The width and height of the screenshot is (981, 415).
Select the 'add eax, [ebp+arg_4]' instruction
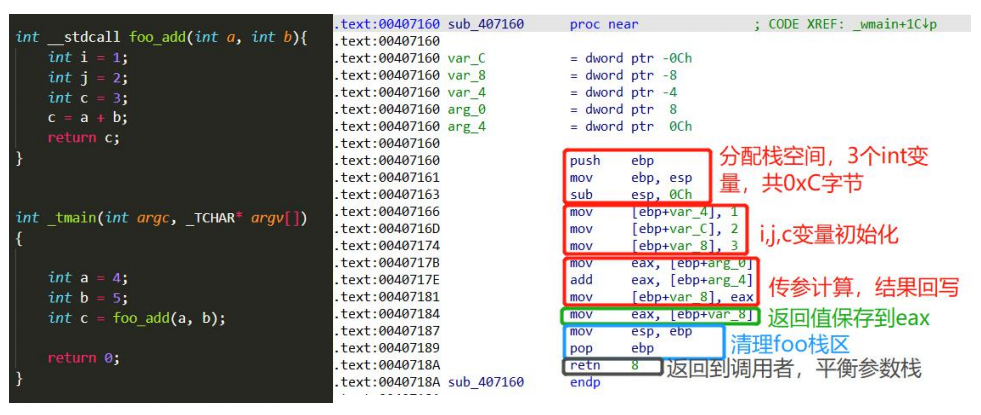(651, 280)
